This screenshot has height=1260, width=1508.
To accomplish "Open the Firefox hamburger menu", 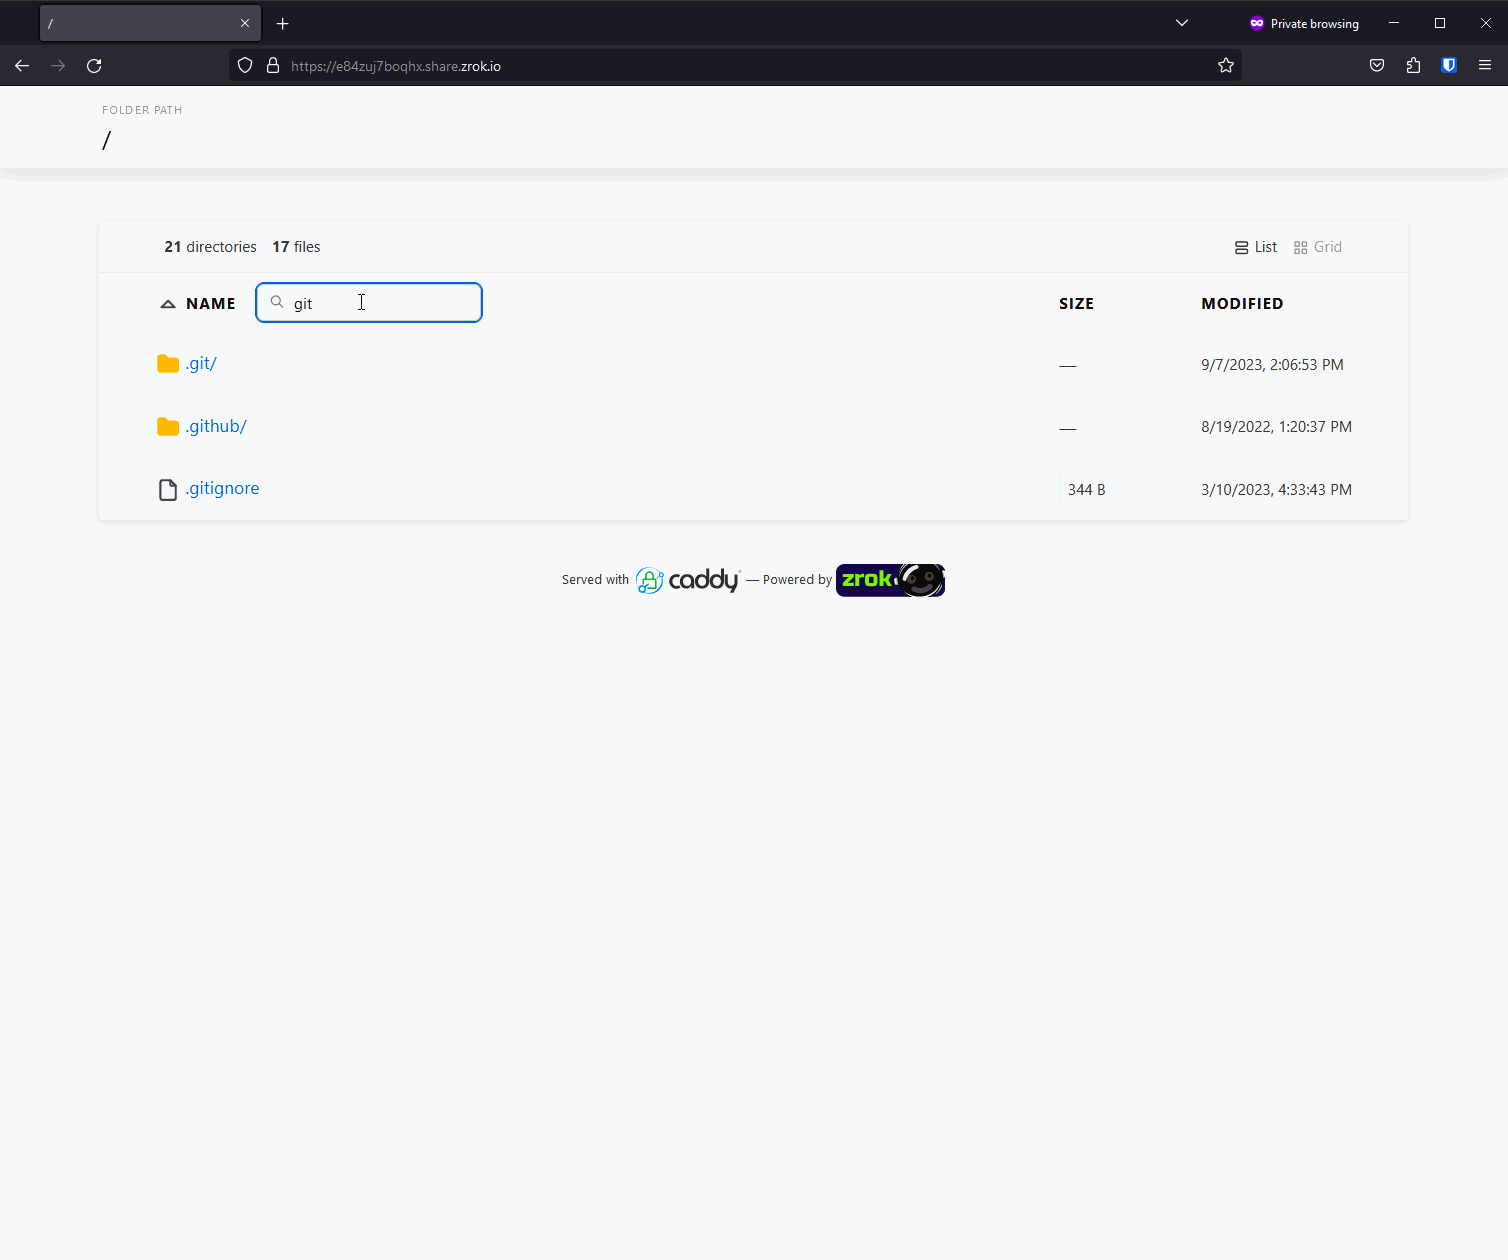I will (1485, 66).
